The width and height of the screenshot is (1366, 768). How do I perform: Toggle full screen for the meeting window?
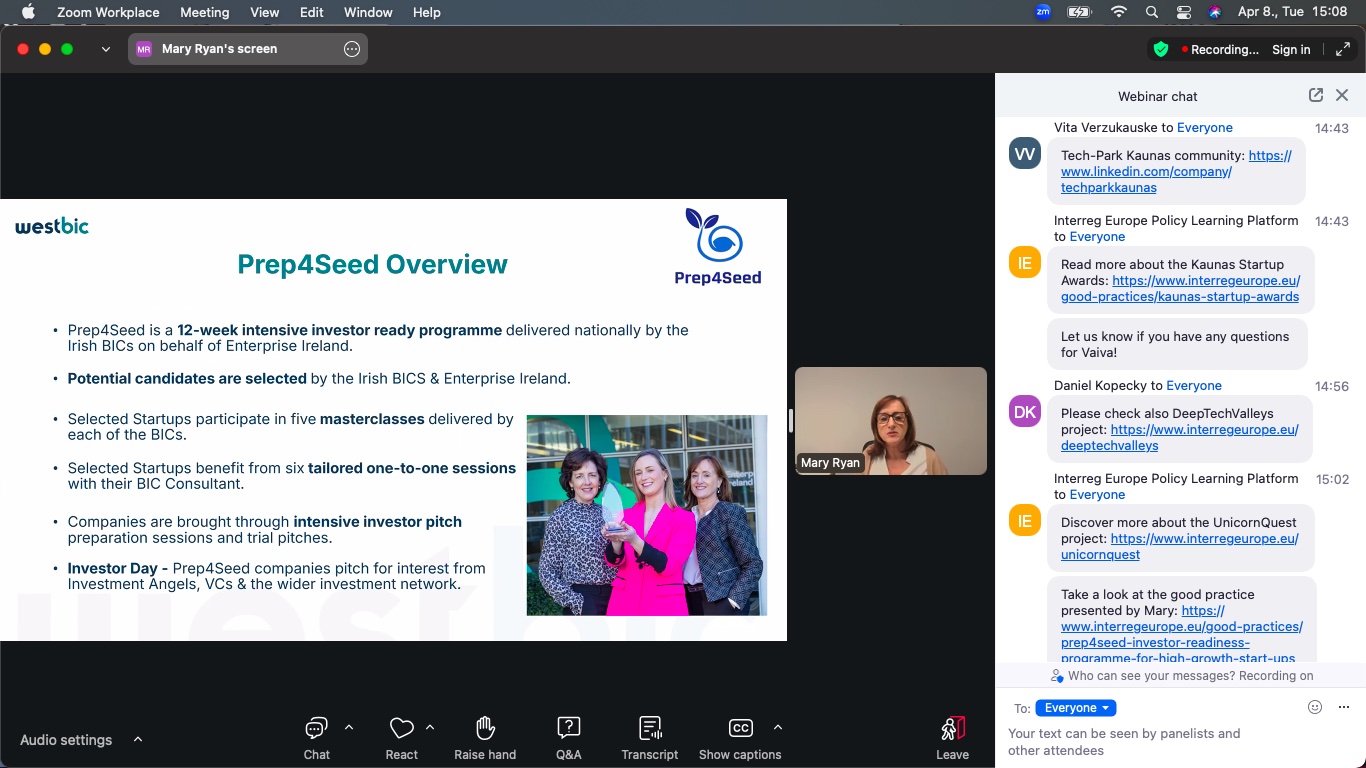pyautogui.click(x=1343, y=49)
